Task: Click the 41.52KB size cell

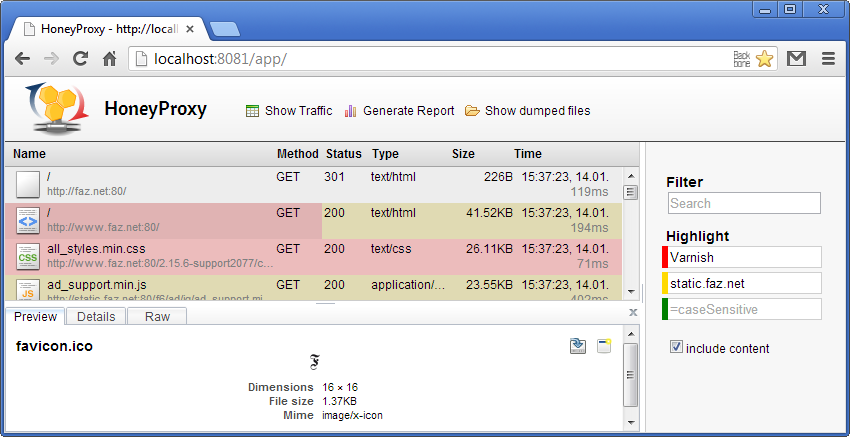Action: click(x=489, y=213)
